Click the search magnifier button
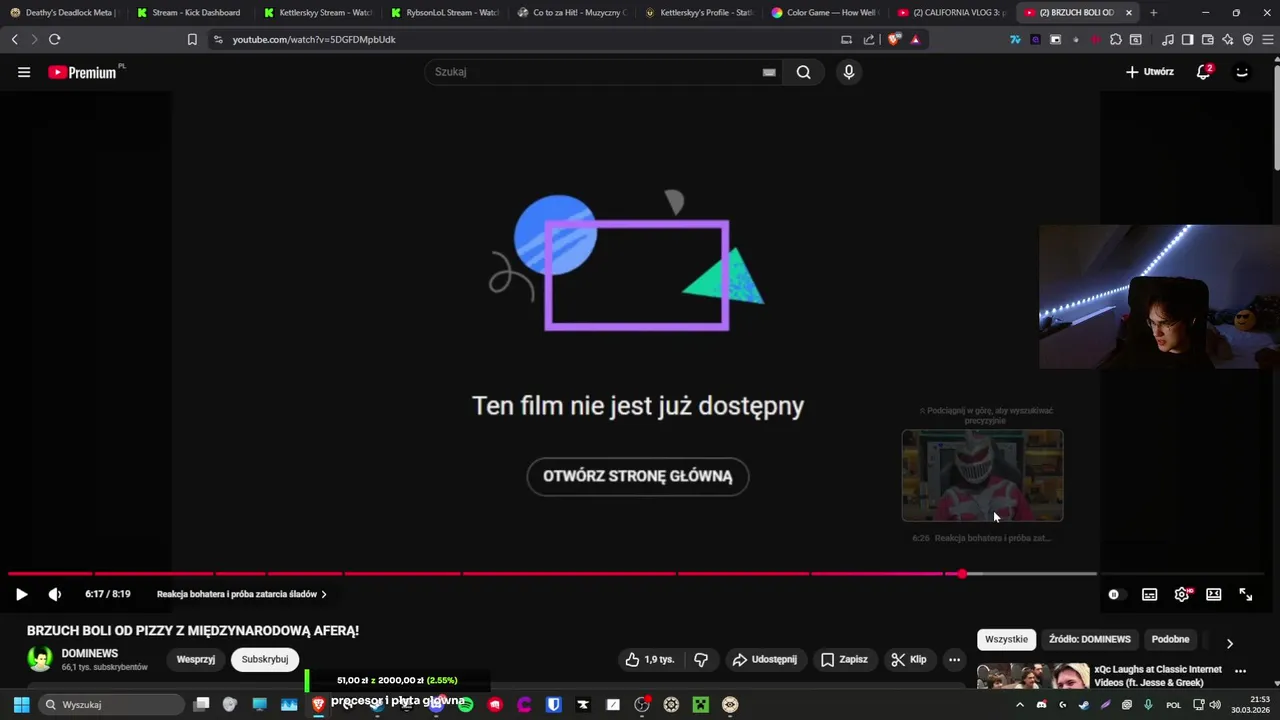The height and width of the screenshot is (720, 1280). [x=803, y=72]
